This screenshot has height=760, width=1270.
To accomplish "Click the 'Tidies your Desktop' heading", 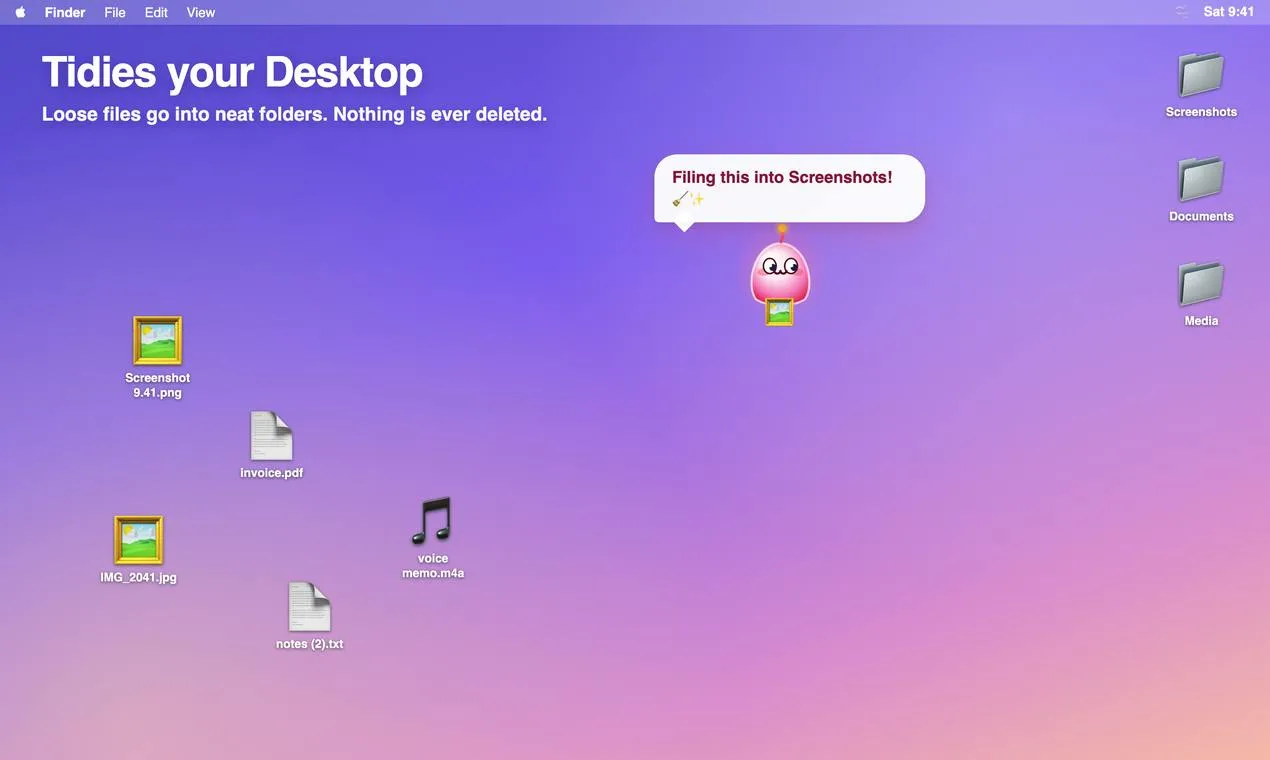I will point(232,72).
